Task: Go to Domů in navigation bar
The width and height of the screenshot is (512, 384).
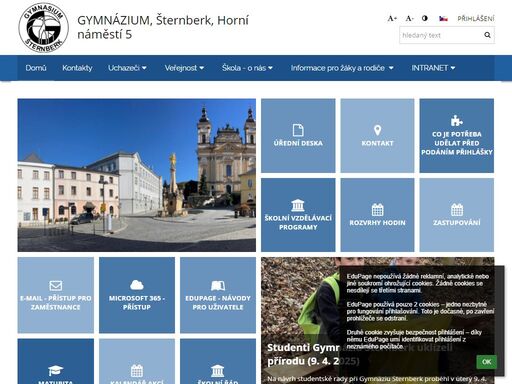Action: coord(36,68)
